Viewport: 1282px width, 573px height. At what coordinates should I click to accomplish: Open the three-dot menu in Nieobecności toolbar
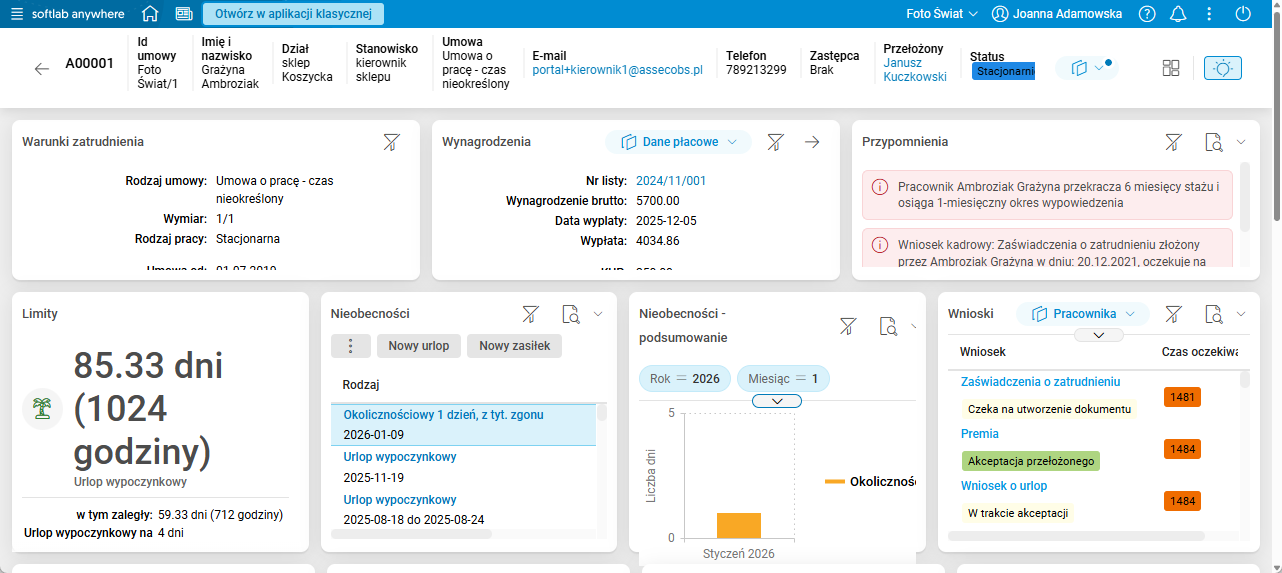pyautogui.click(x=350, y=346)
